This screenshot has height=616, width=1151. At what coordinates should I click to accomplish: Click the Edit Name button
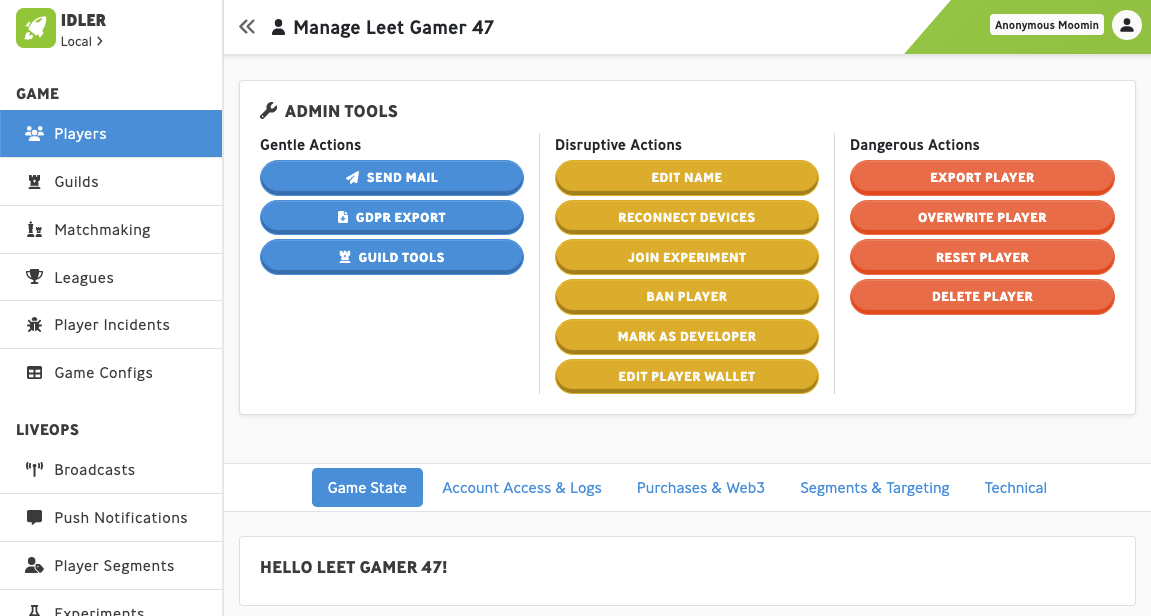tap(687, 178)
